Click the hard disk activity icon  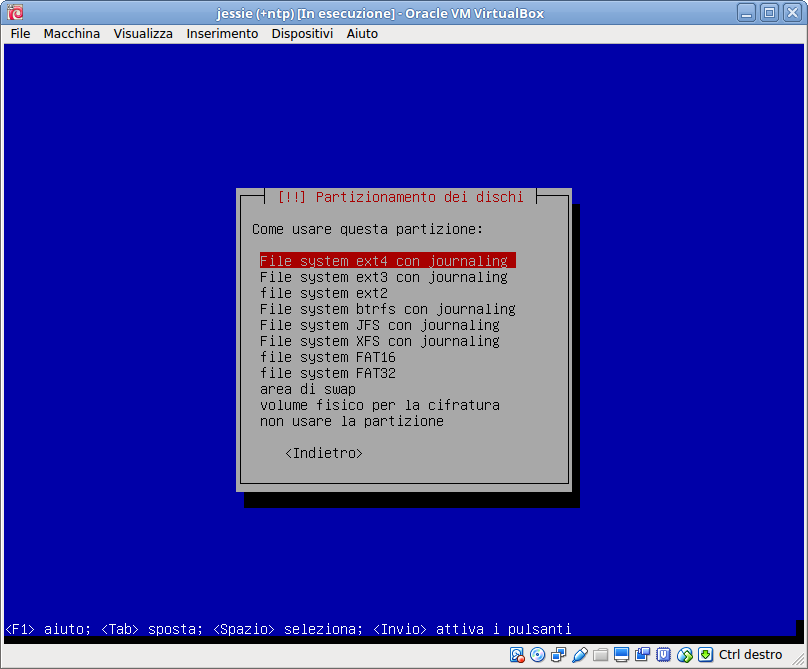[x=517, y=655]
